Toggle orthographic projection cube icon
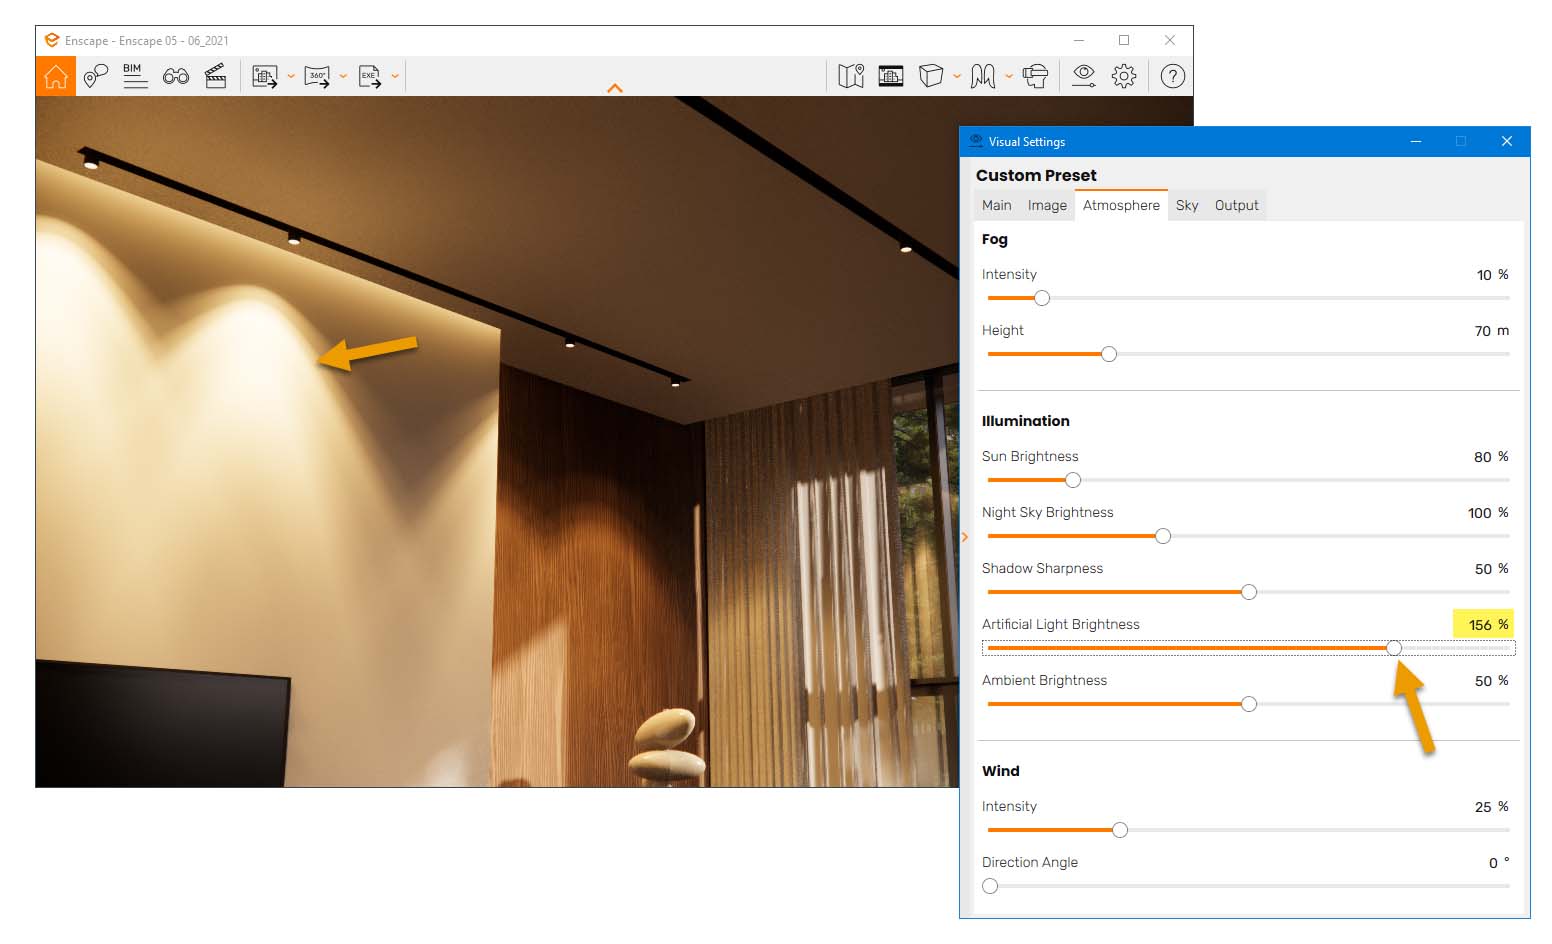1552x944 pixels. [x=930, y=76]
